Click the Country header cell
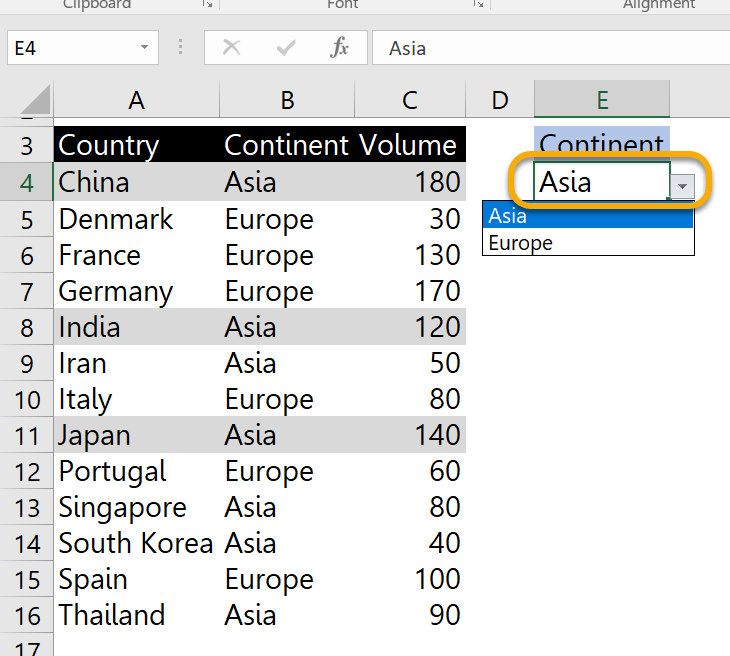730x656 pixels. 137,145
